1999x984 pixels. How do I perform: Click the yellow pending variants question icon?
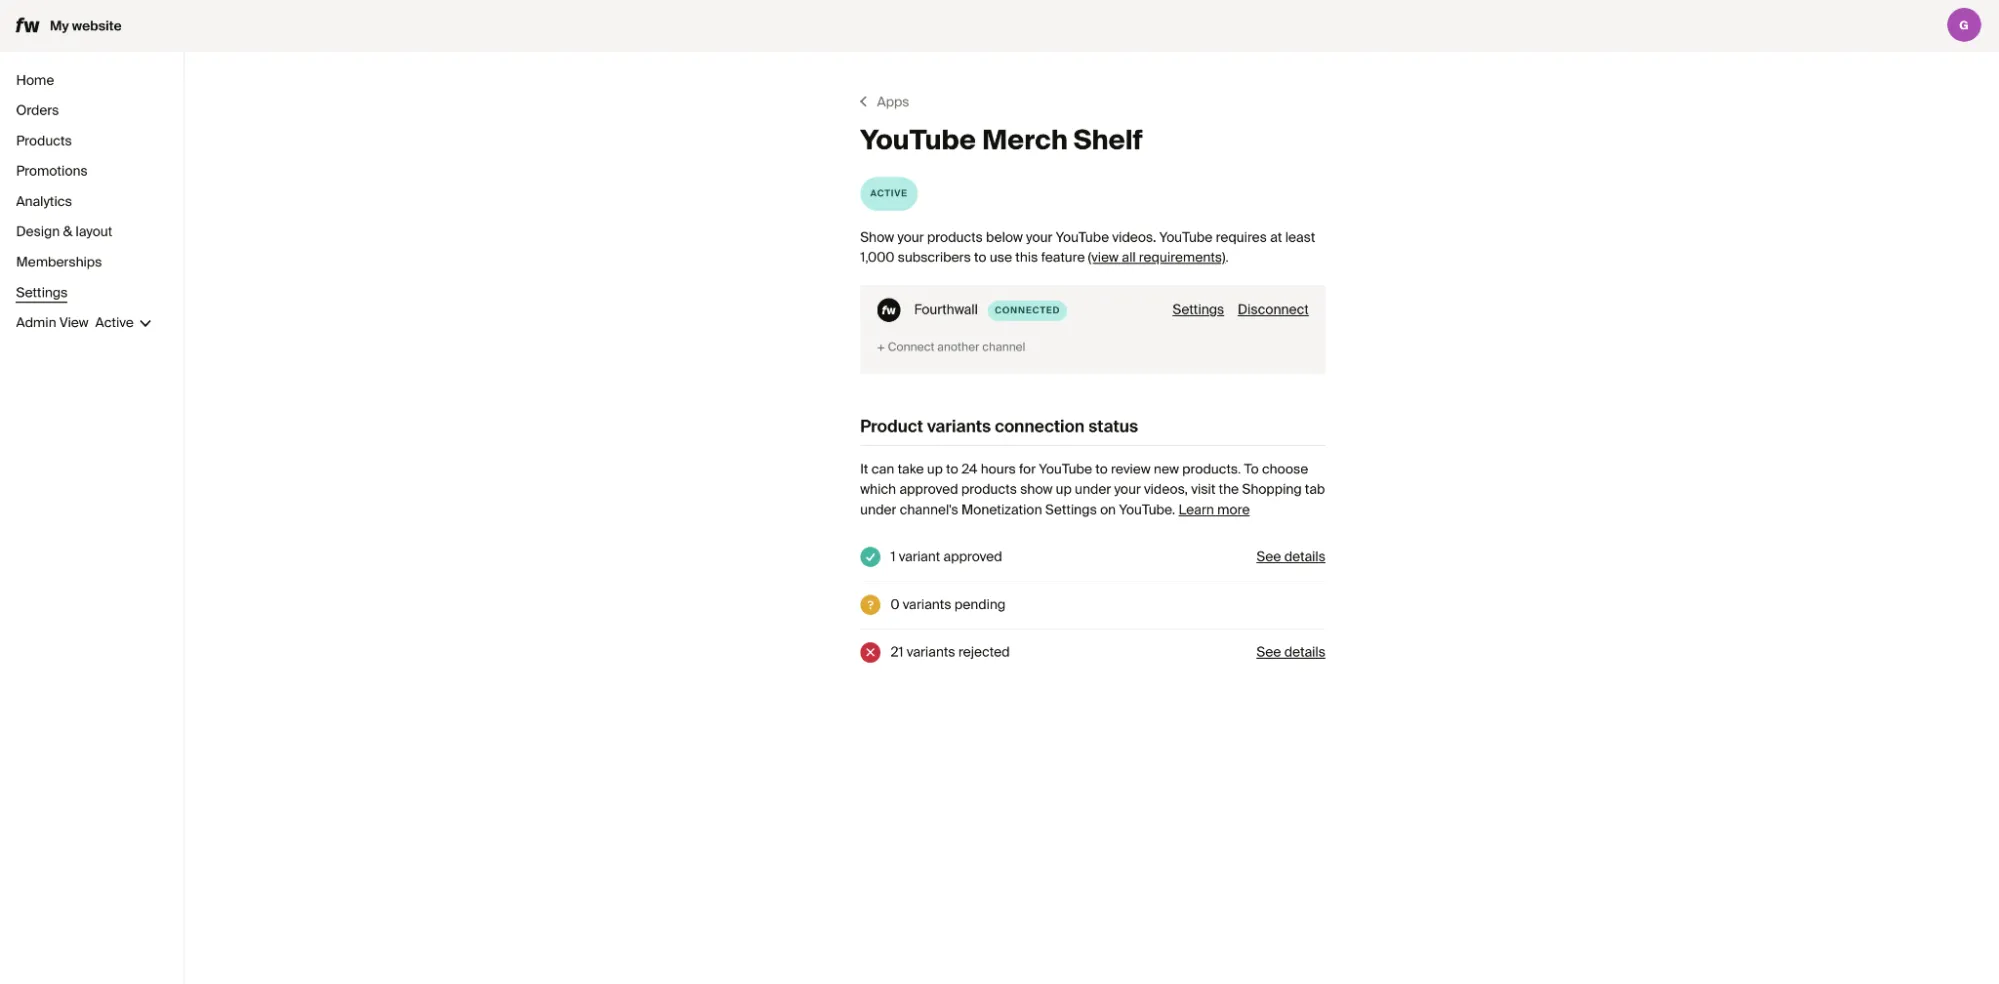[869, 604]
